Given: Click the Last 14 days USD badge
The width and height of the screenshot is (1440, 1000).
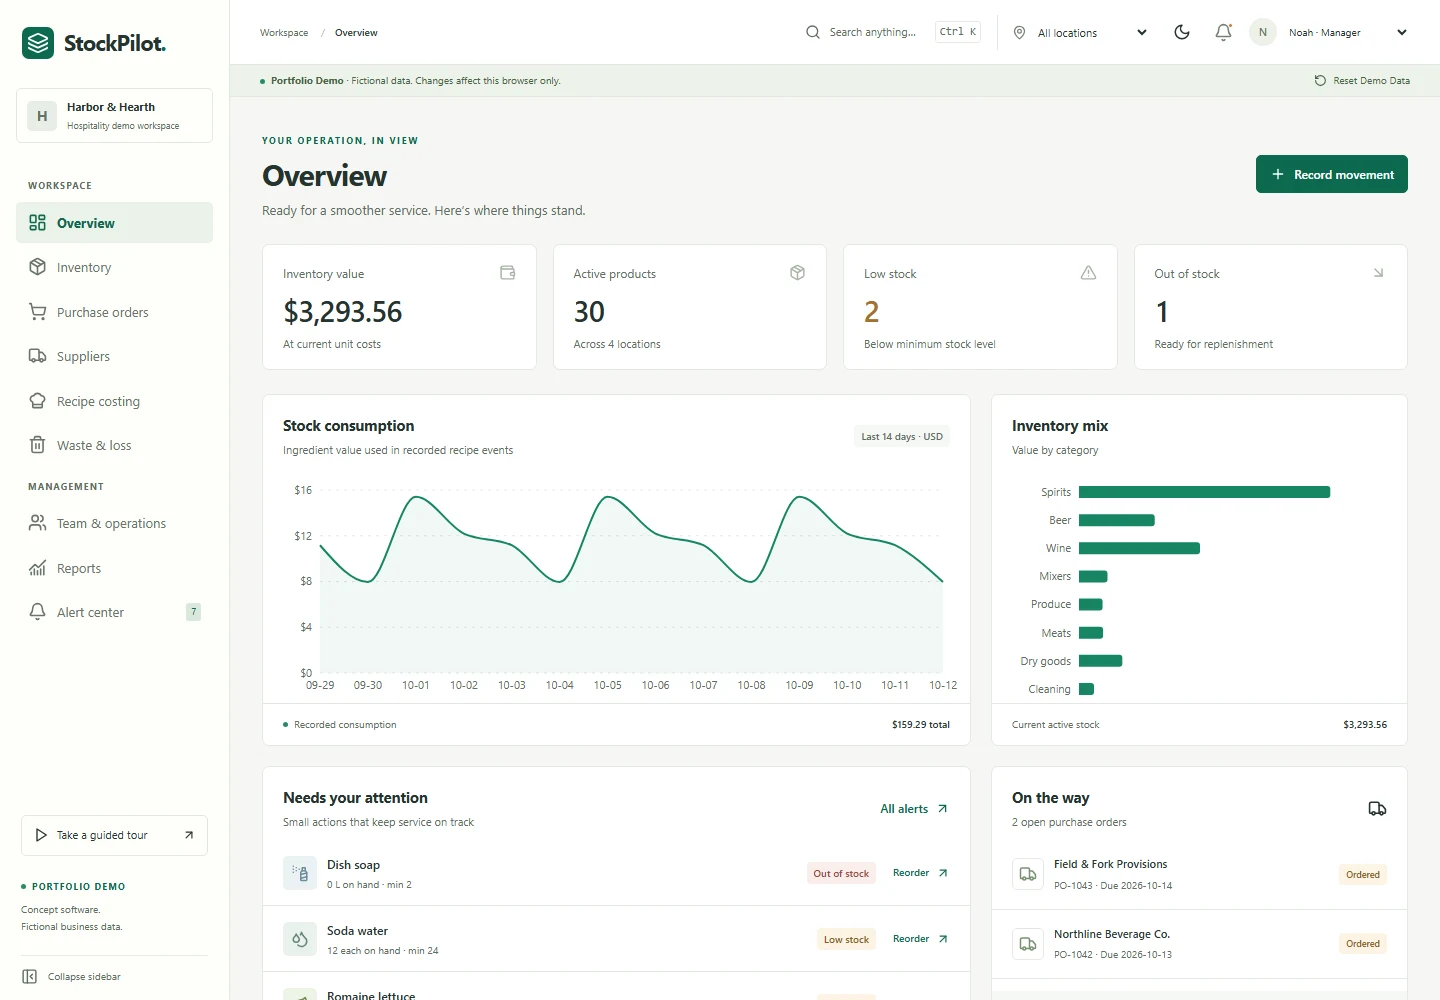Looking at the screenshot, I should click(x=902, y=437).
